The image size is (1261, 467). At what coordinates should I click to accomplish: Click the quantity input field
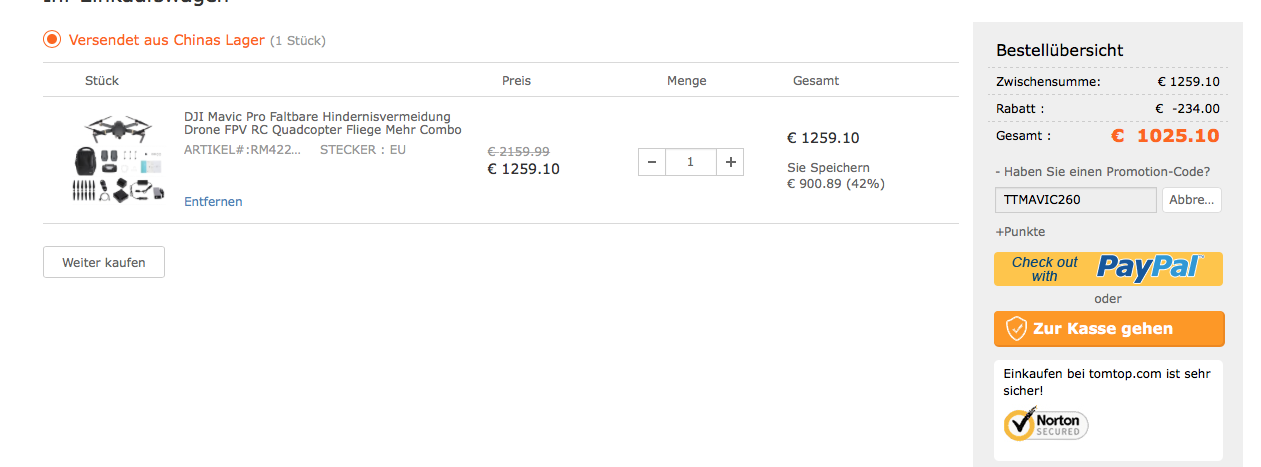click(x=690, y=162)
